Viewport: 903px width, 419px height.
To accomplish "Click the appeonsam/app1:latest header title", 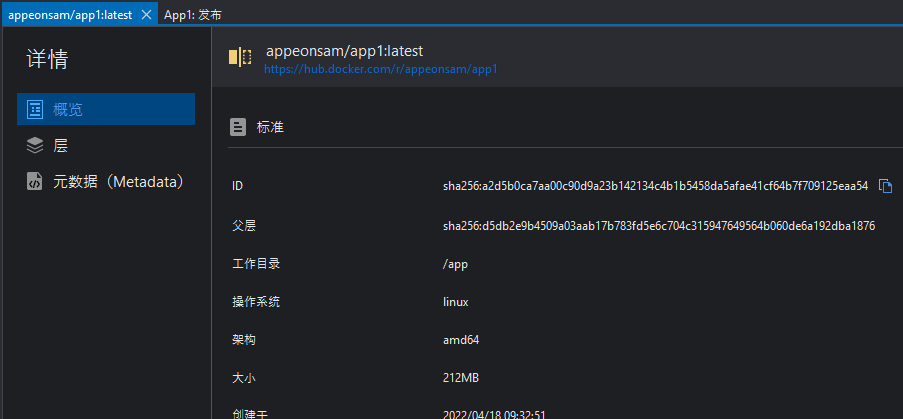I will 344,51.
